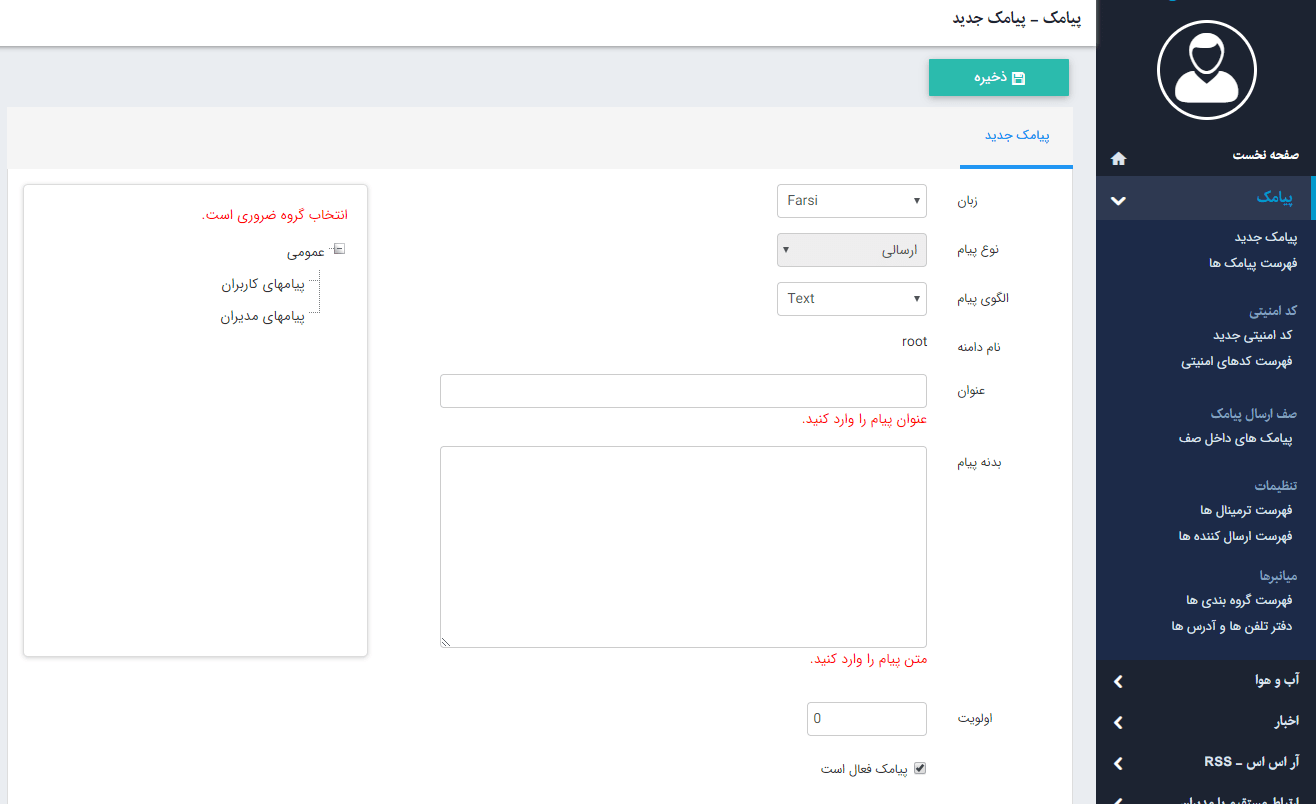1316x804 pixels.
Task: Open کد امنیتی جدید sidebar link
Action: point(1252,335)
